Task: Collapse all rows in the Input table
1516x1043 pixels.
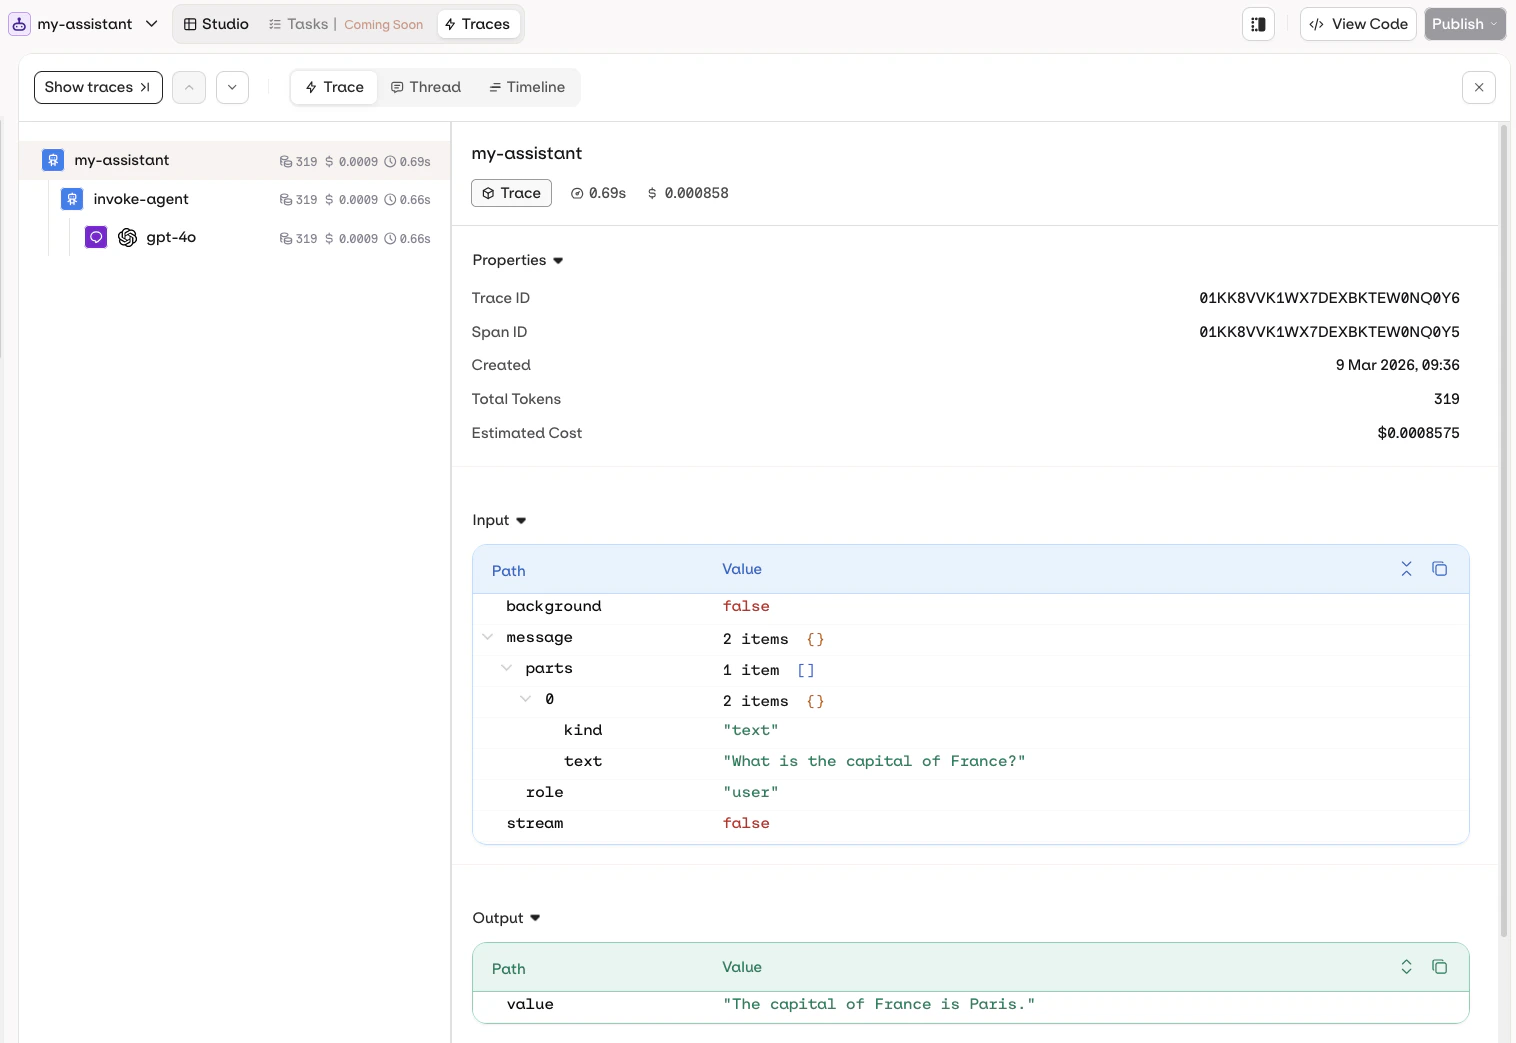Action: (1406, 569)
